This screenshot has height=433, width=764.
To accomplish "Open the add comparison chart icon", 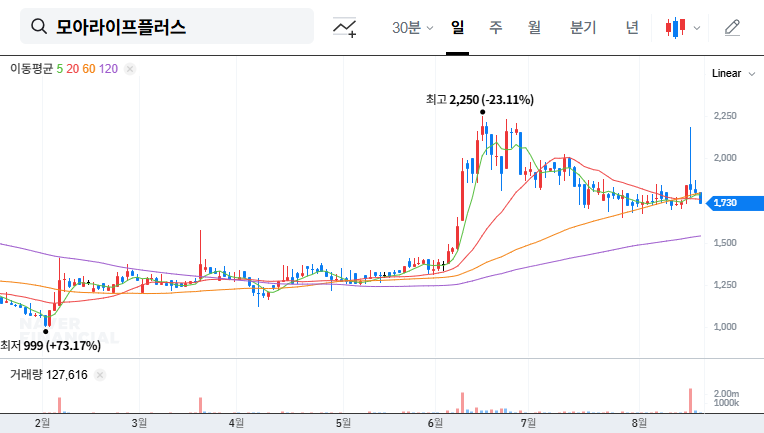I will click(345, 27).
